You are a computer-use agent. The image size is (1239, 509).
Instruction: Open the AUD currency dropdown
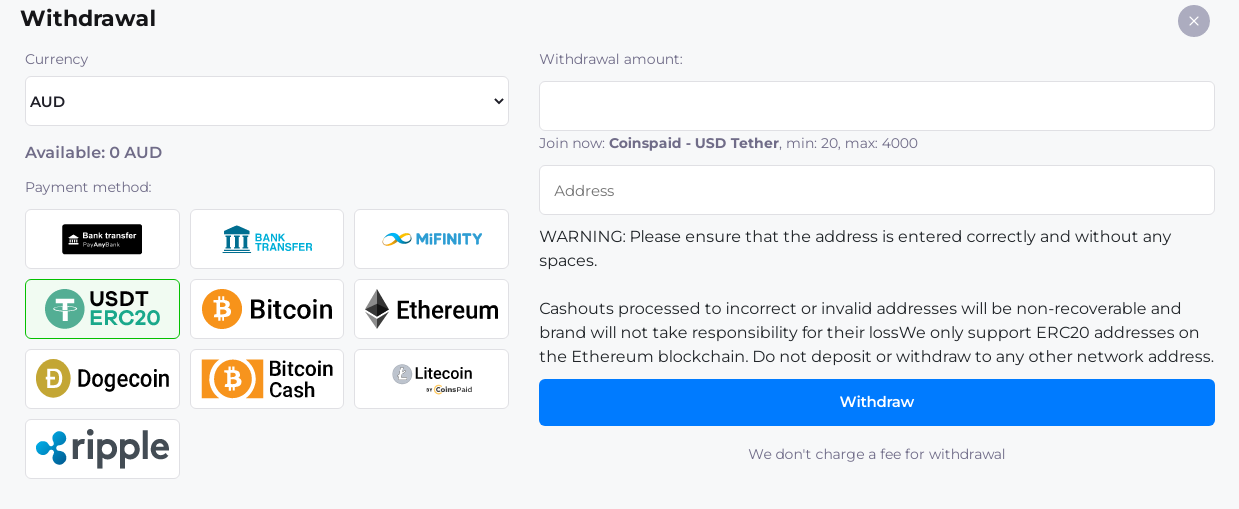click(x=267, y=101)
